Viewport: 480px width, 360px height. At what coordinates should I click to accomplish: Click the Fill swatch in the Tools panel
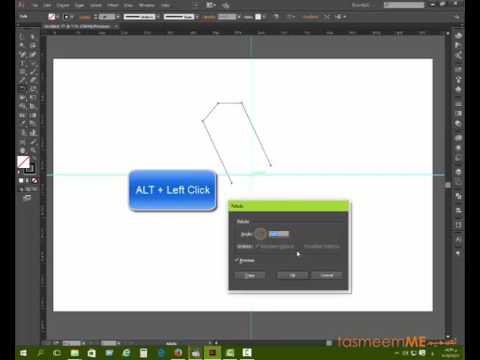23,162
